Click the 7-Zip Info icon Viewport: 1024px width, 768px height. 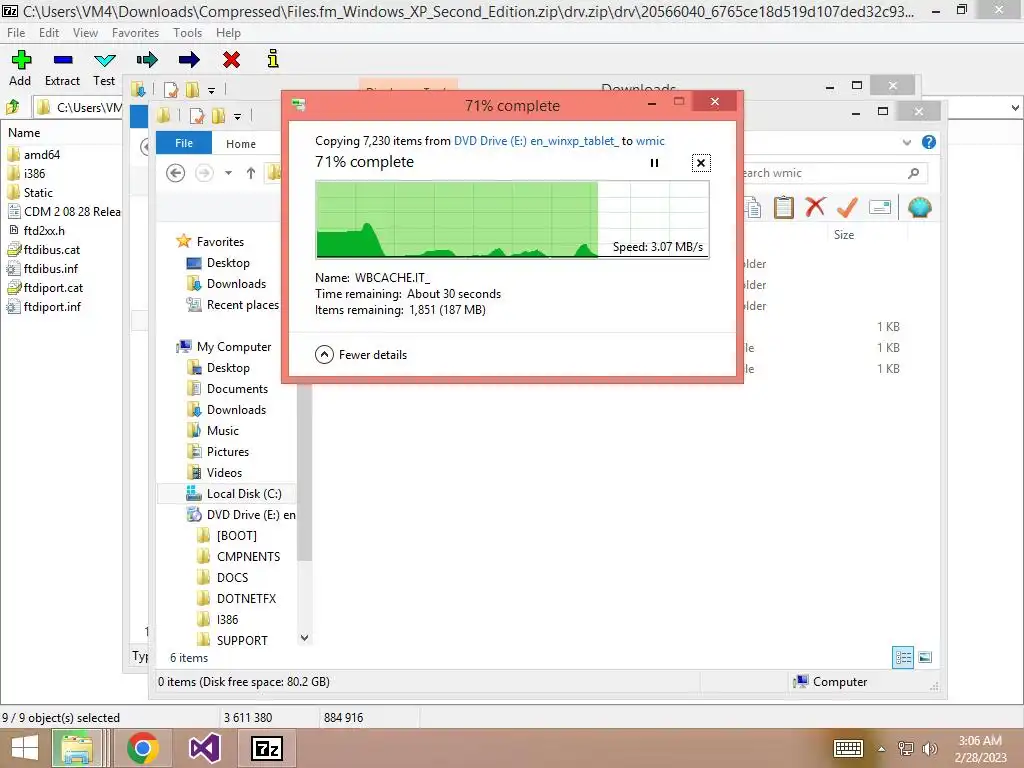point(273,59)
